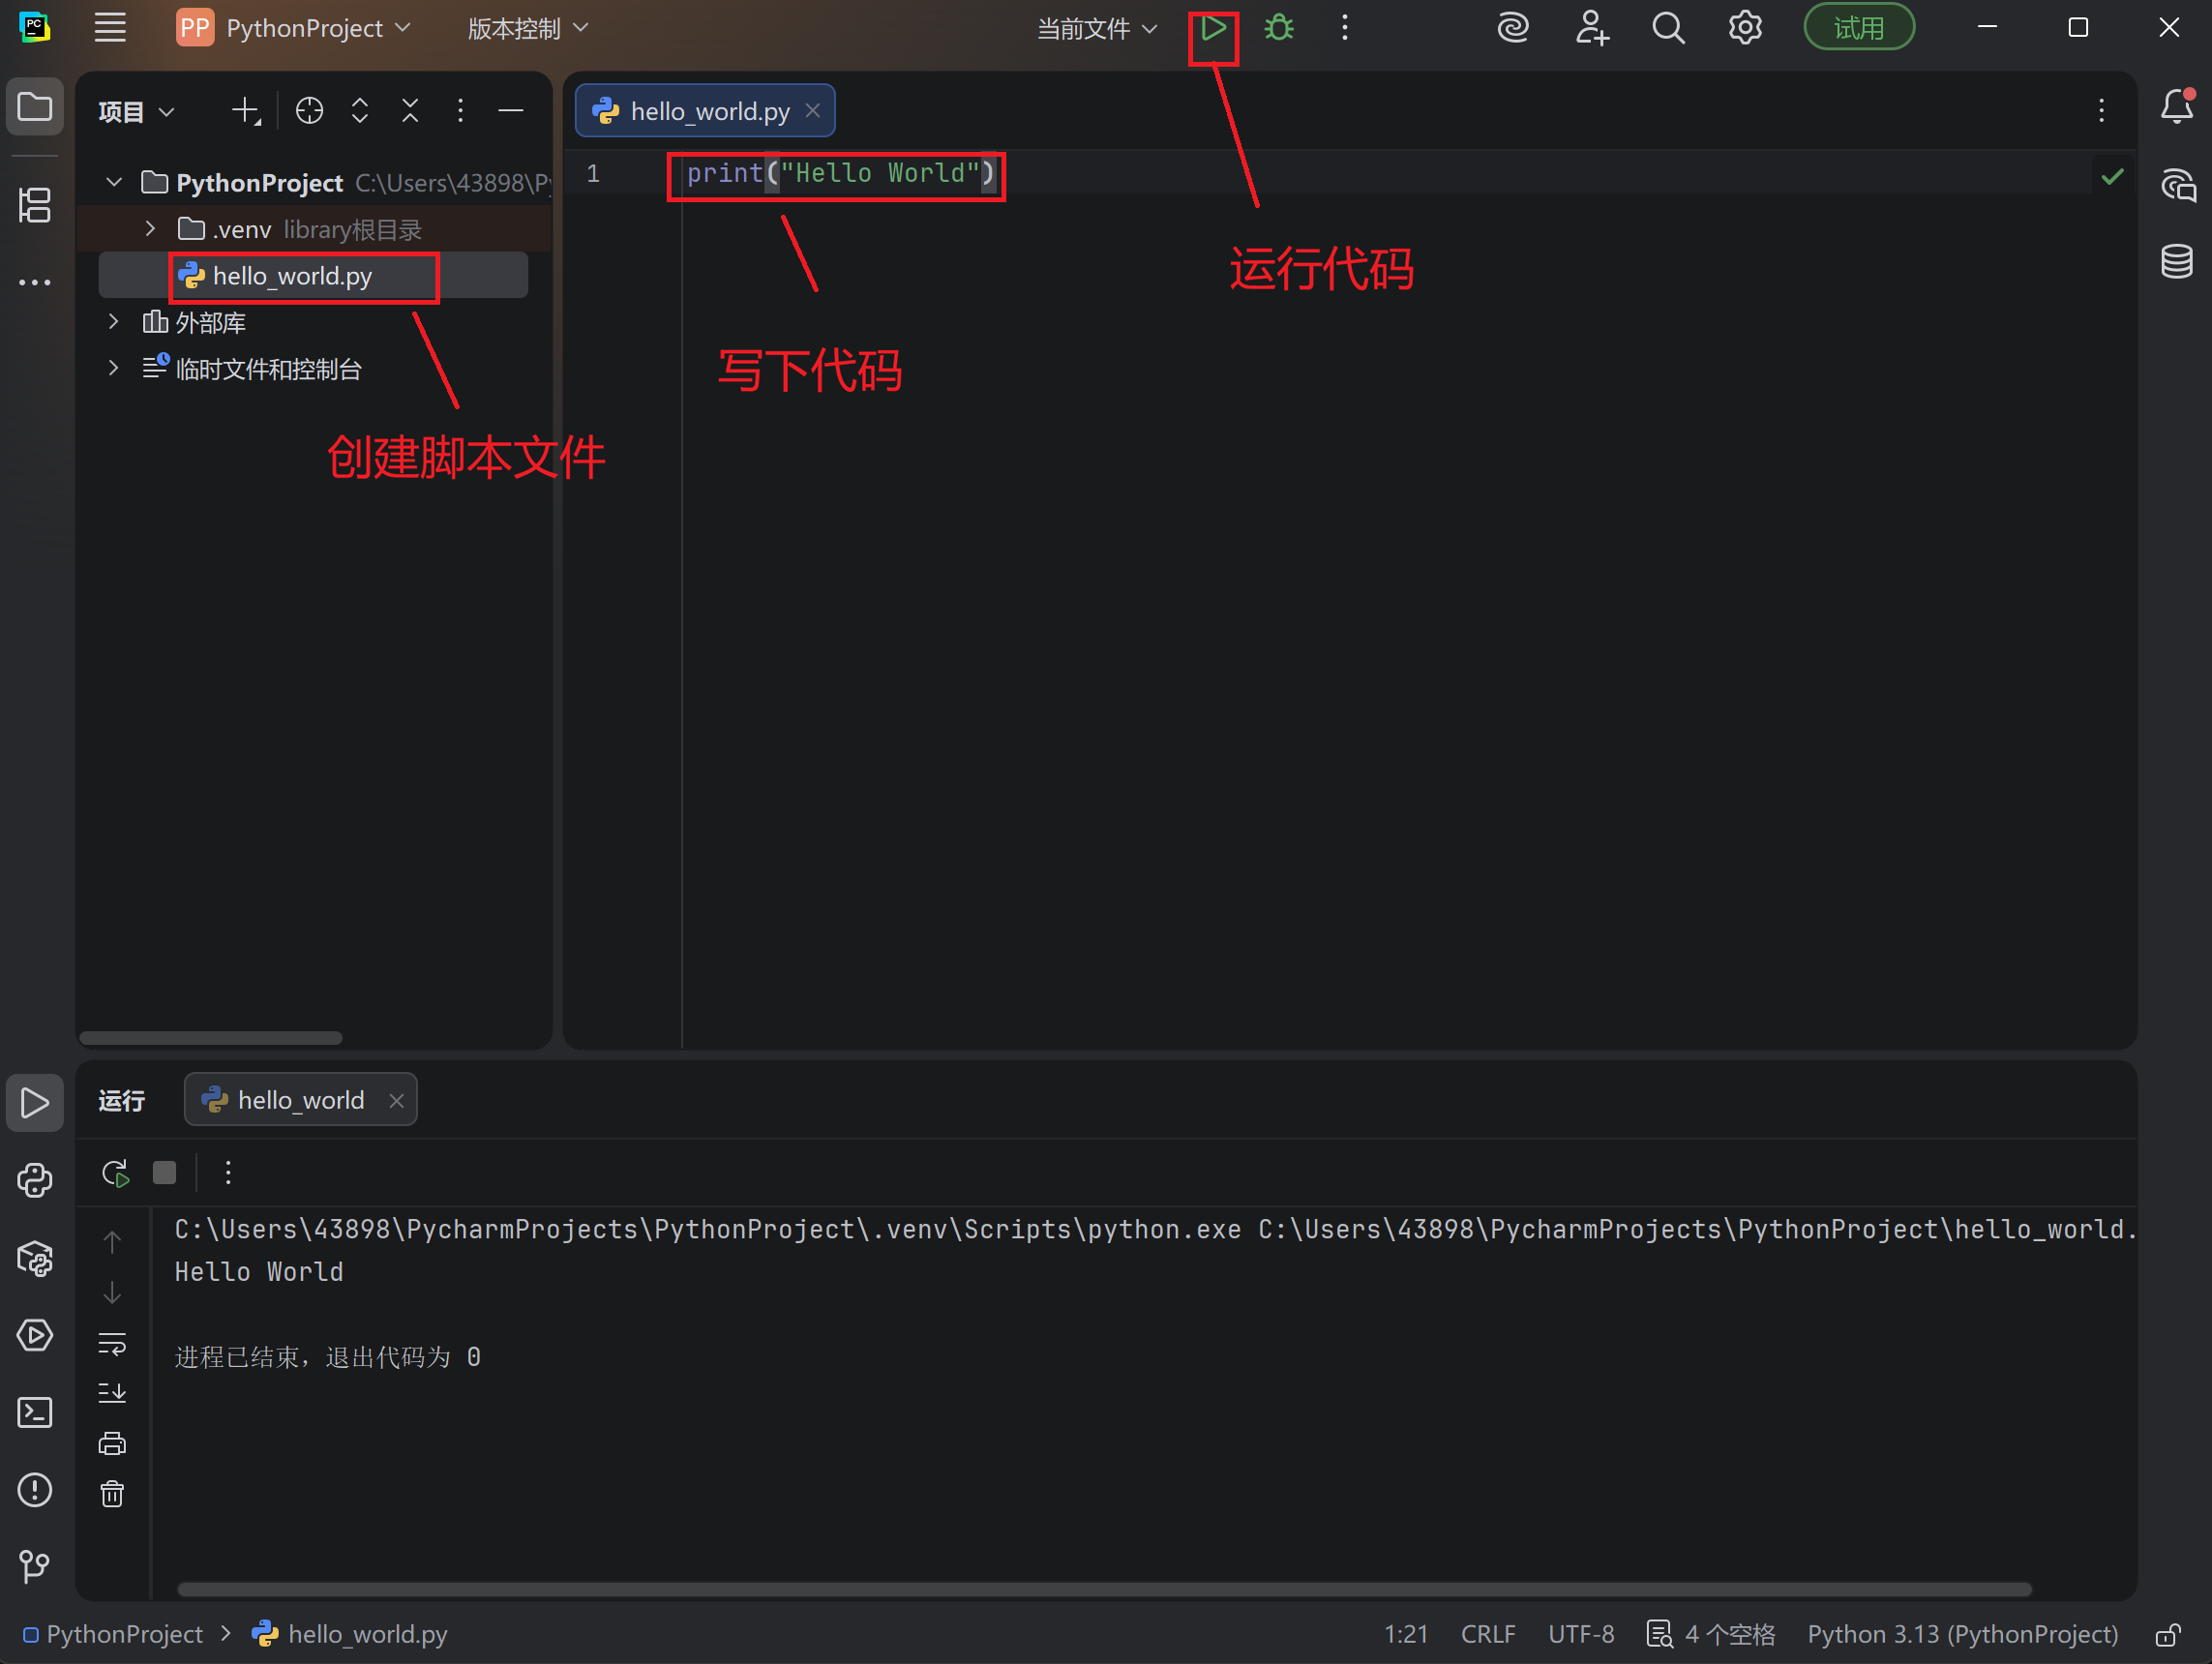This screenshot has width=2212, height=1664.
Task: Click the 试用 trial button
Action: [1858, 28]
